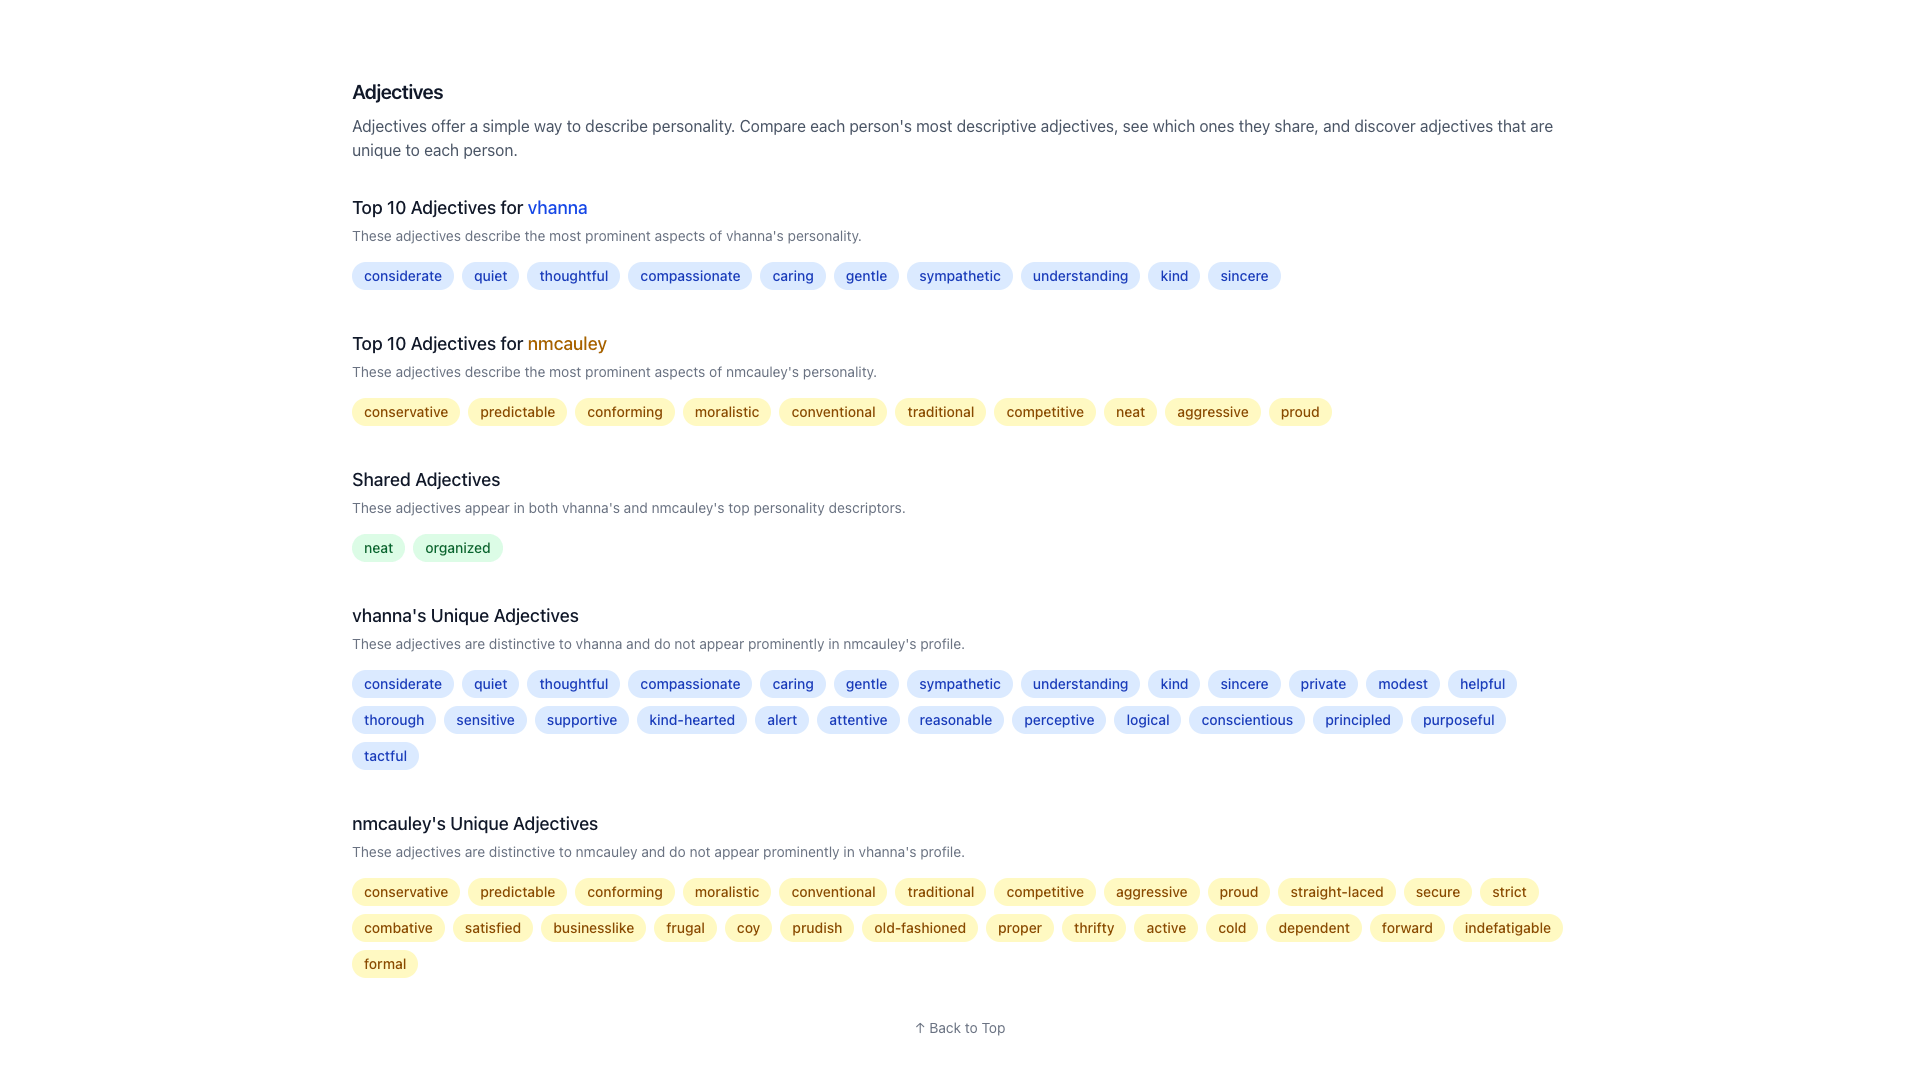Click 'sincere' in vhanna's Top 10 list
The height and width of the screenshot is (1080, 1920).
point(1243,276)
